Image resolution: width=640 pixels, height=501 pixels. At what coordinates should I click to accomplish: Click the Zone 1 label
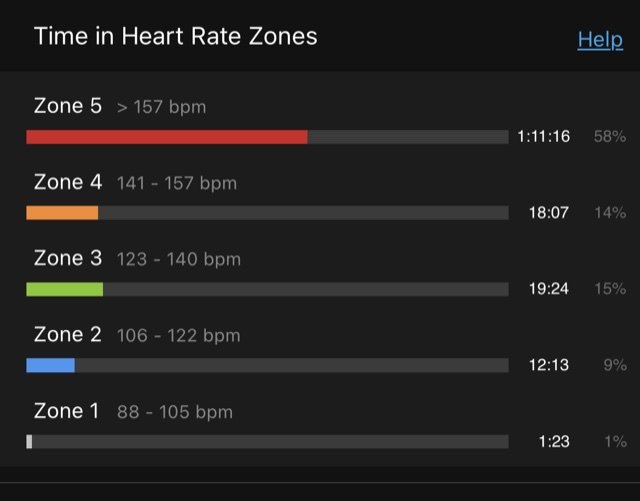point(67,410)
